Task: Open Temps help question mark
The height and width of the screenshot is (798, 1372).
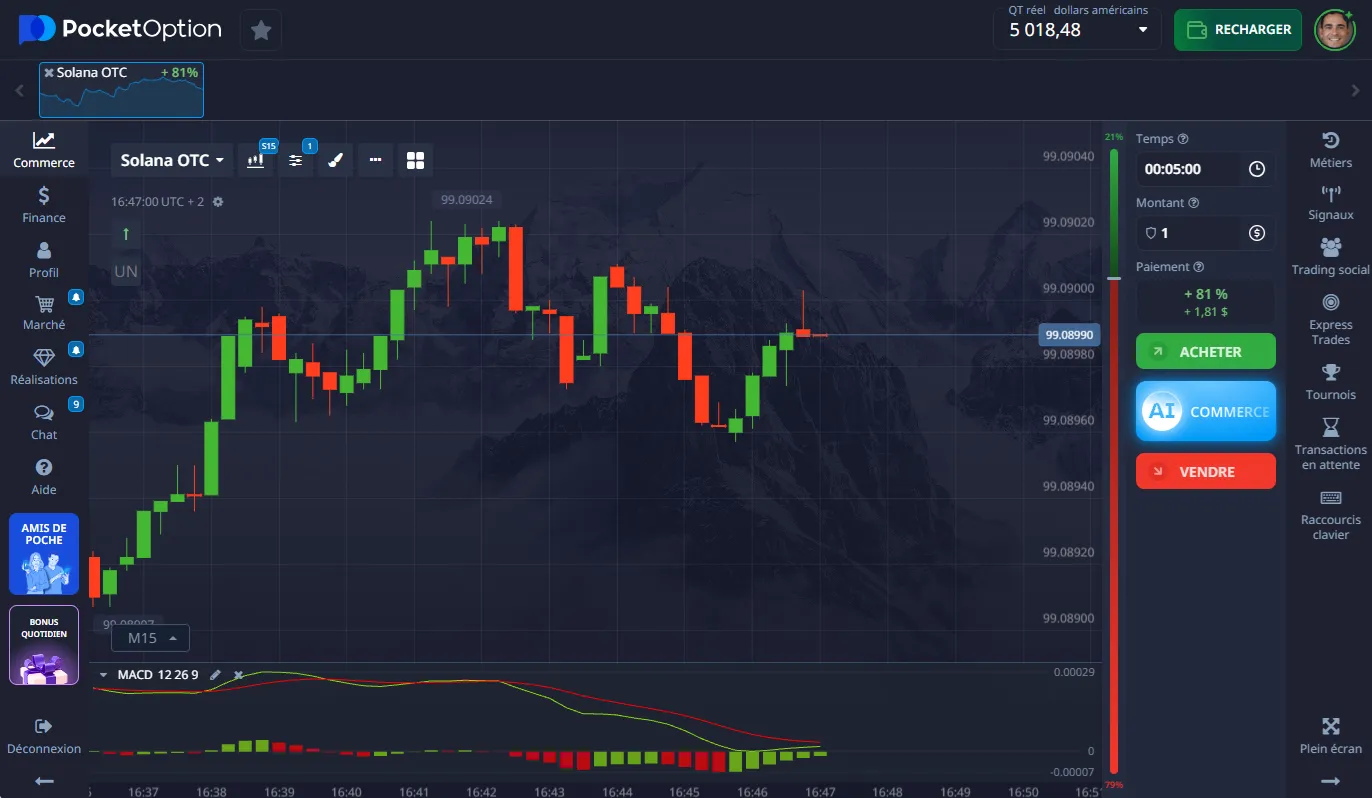Action: tap(1183, 139)
